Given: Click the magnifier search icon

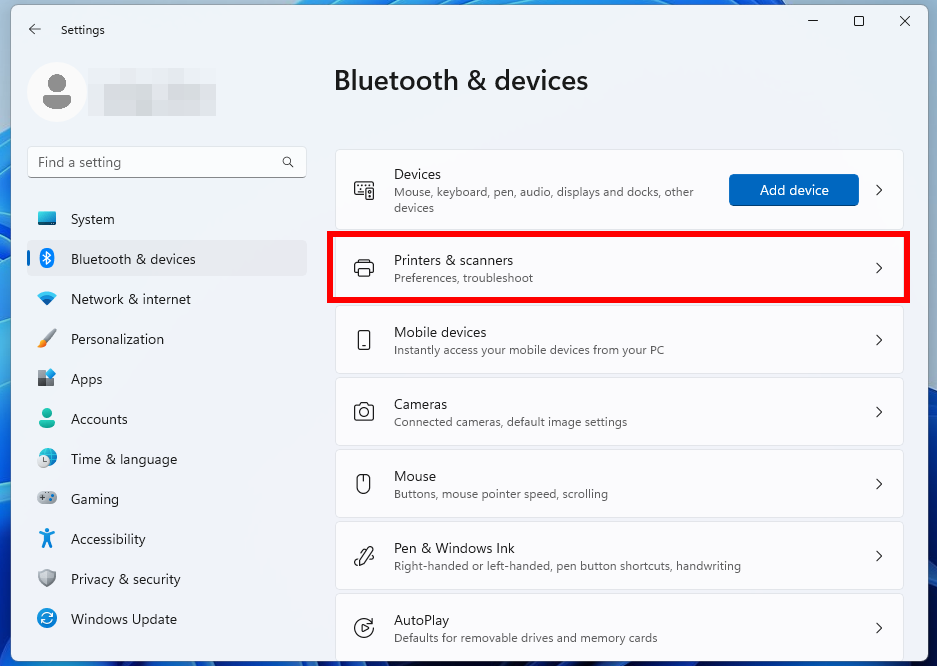Looking at the screenshot, I should coord(288,162).
